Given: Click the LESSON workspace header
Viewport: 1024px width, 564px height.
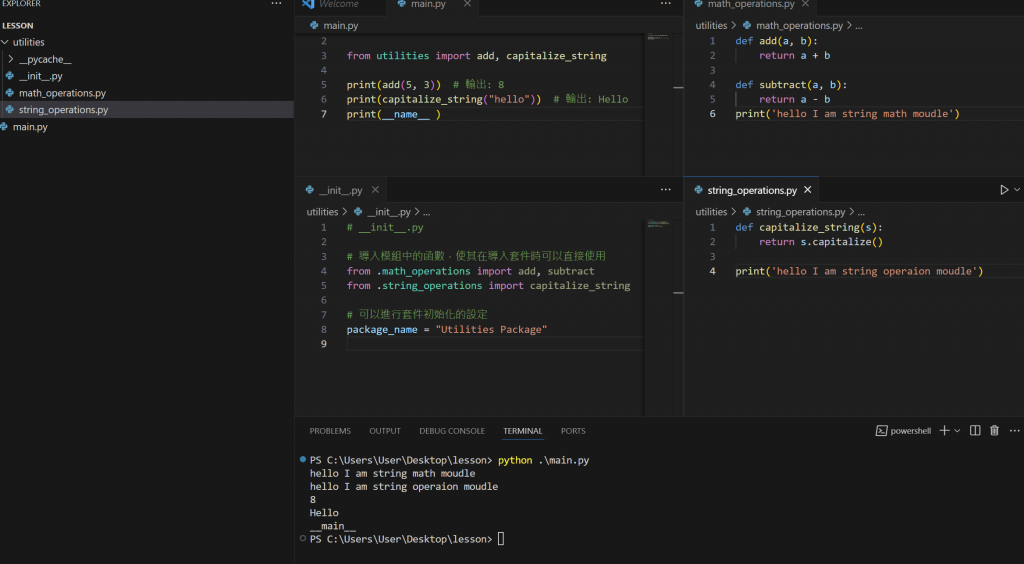Looking at the screenshot, I should click(x=18, y=25).
